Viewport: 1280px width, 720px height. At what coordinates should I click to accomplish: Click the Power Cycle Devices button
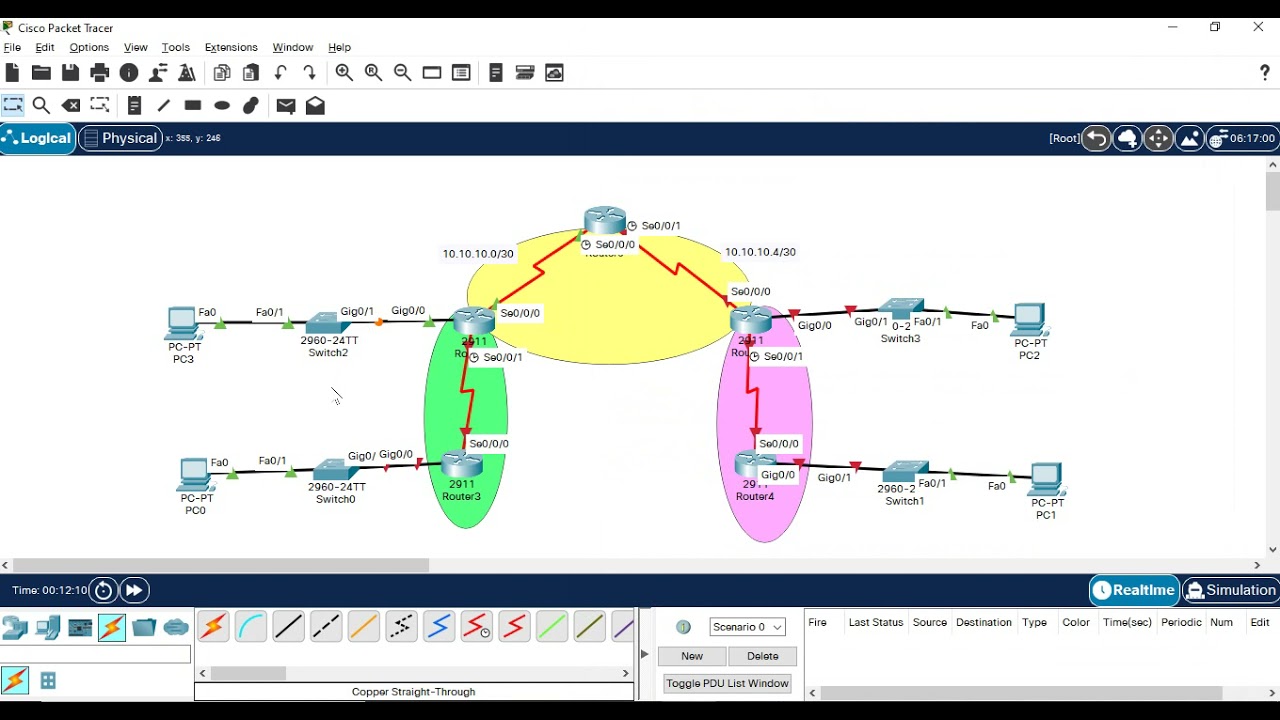click(103, 590)
